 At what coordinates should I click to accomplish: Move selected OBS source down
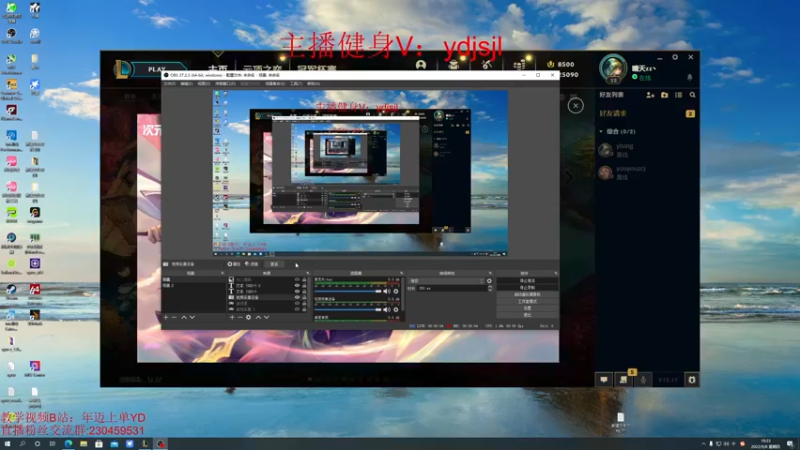coord(266,317)
